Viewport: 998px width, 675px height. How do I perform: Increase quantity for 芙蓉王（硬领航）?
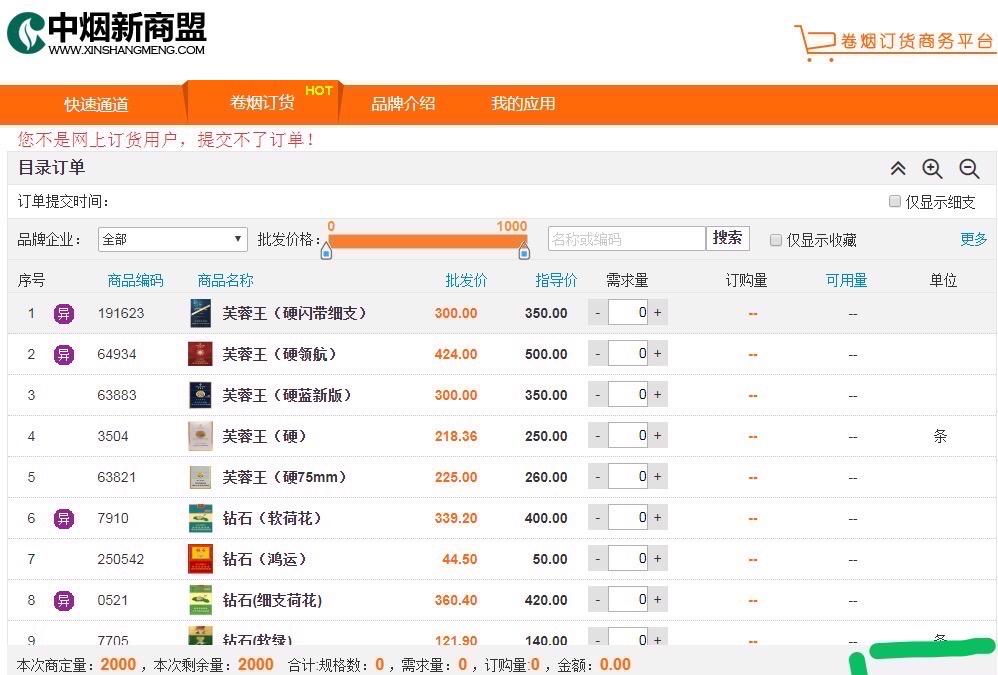coord(657,353)
